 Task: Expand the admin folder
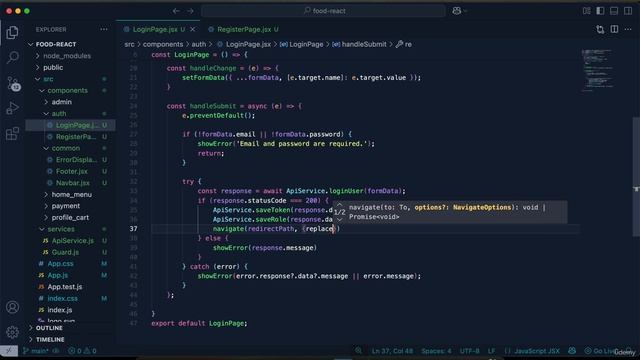coord(61,102)
